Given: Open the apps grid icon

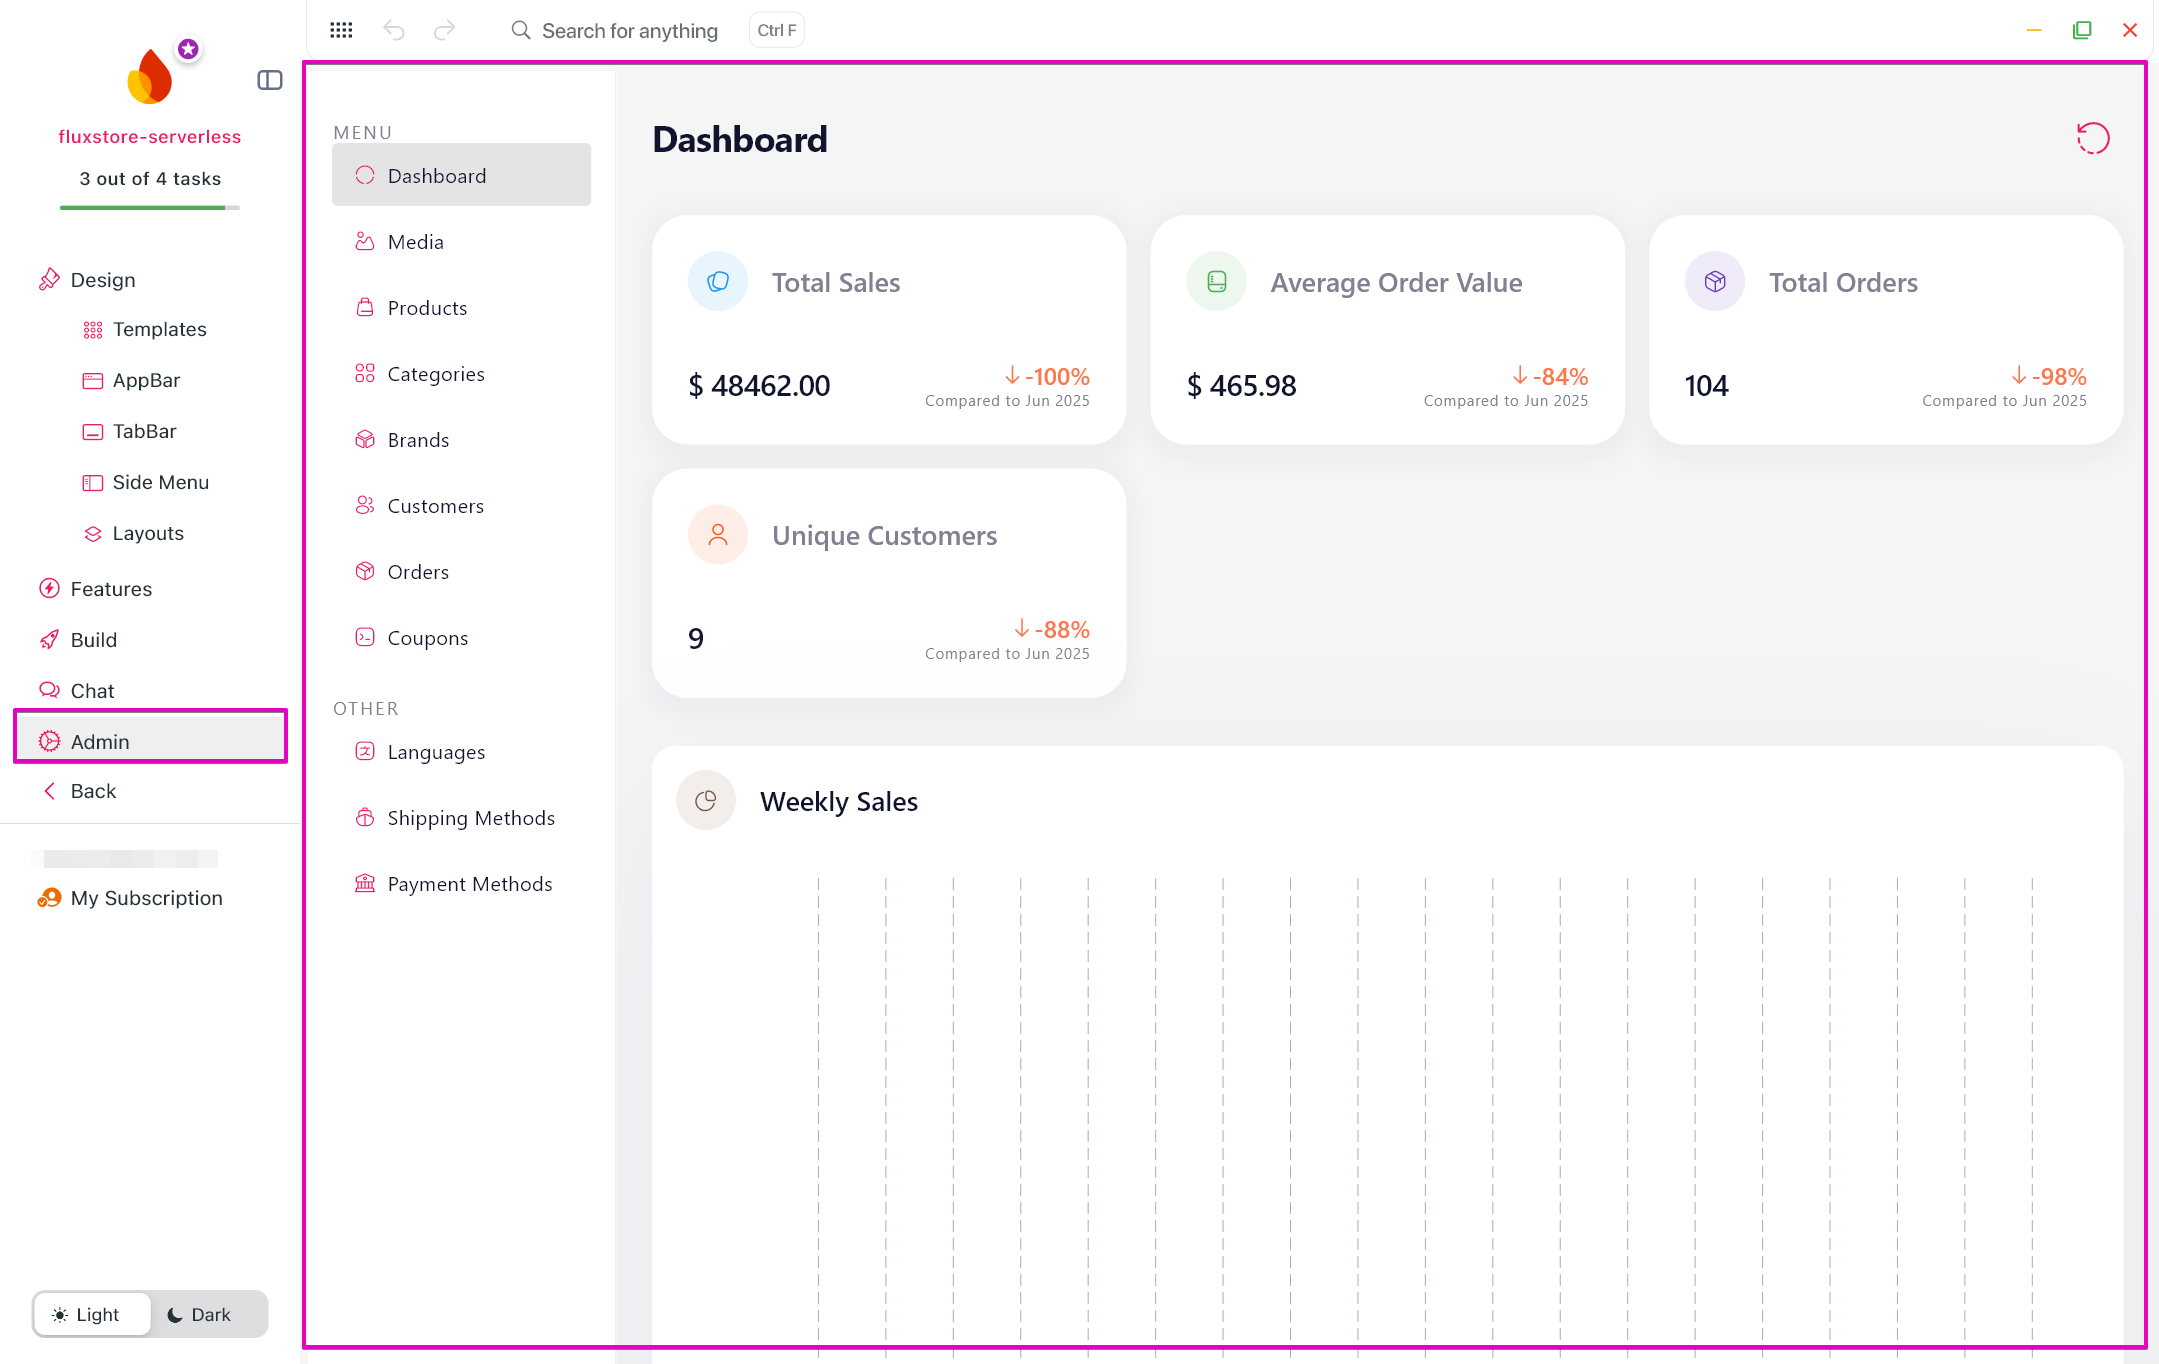Looking at the screenshot, I should pyautogui.click(x=341, y=30).
